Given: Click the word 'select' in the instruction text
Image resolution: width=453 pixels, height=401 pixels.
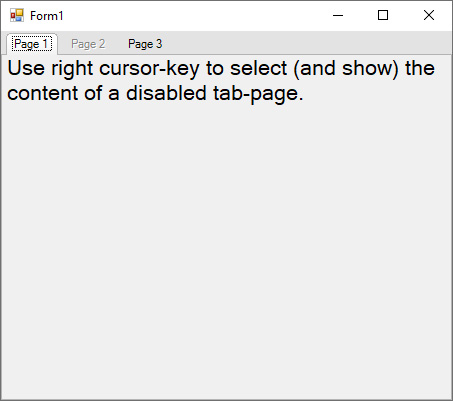Looking at the screenshot, I should click(258, 68).
